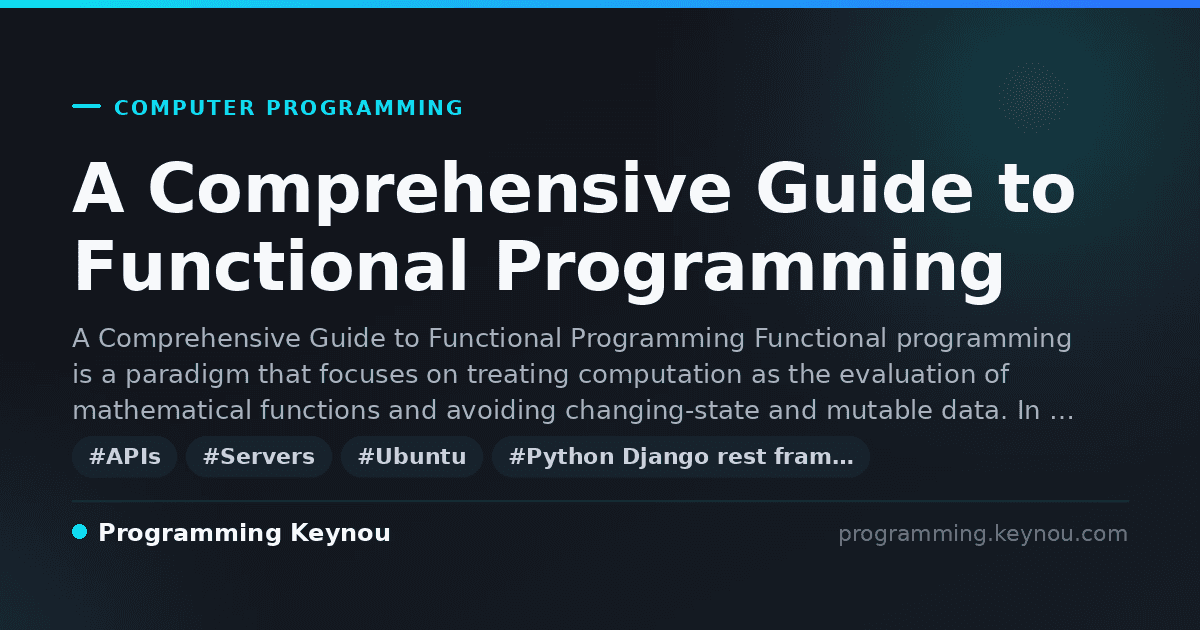The image size is (1200, 630).
Task: Click the cyan dot beside Programming Keynou
Action: tap(80, 532)
